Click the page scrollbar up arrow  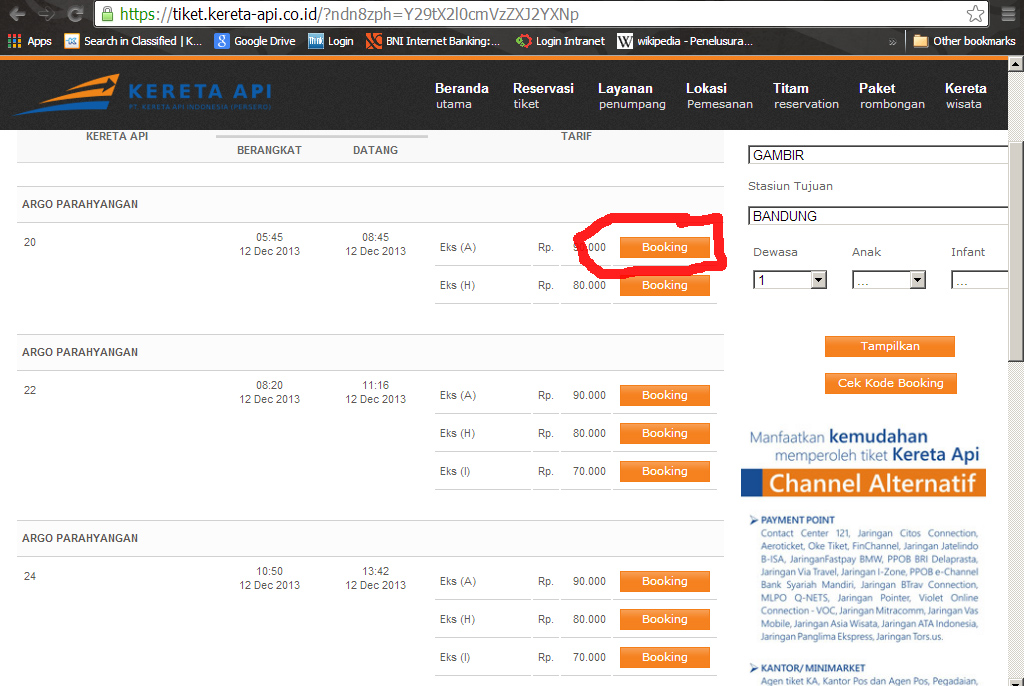1016,64
